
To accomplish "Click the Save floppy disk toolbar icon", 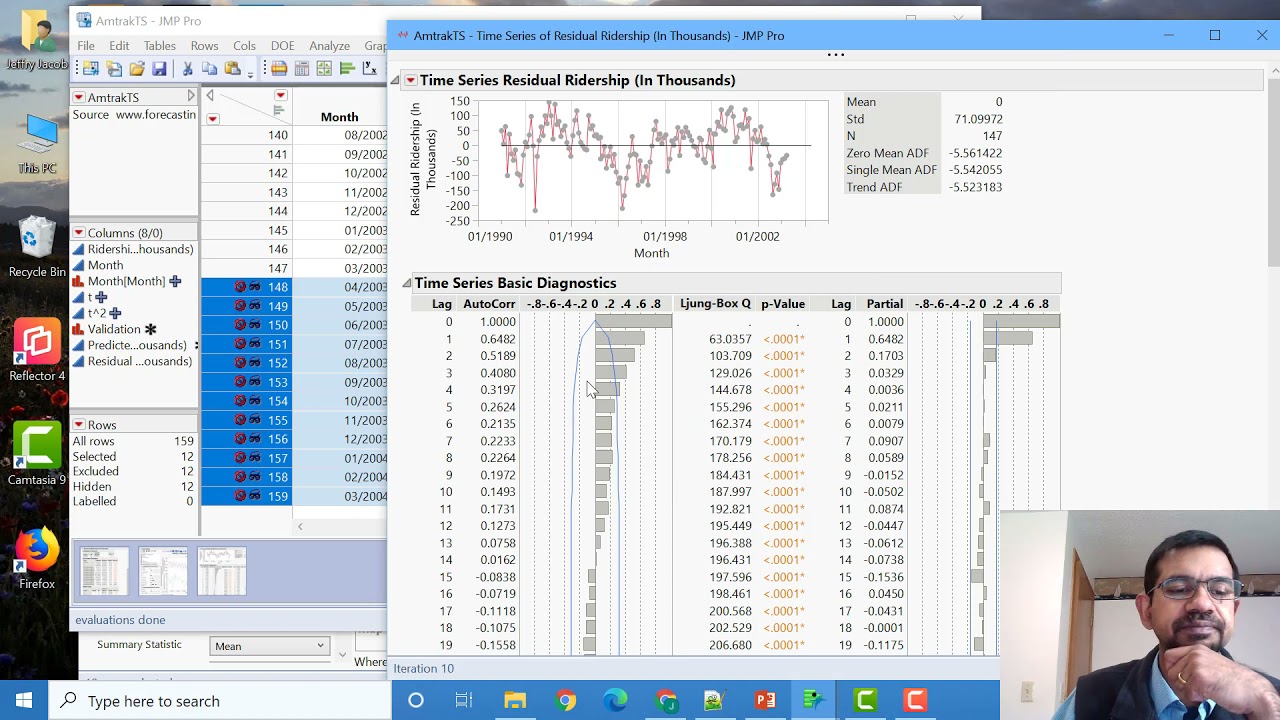I will [x=159, y=69].
